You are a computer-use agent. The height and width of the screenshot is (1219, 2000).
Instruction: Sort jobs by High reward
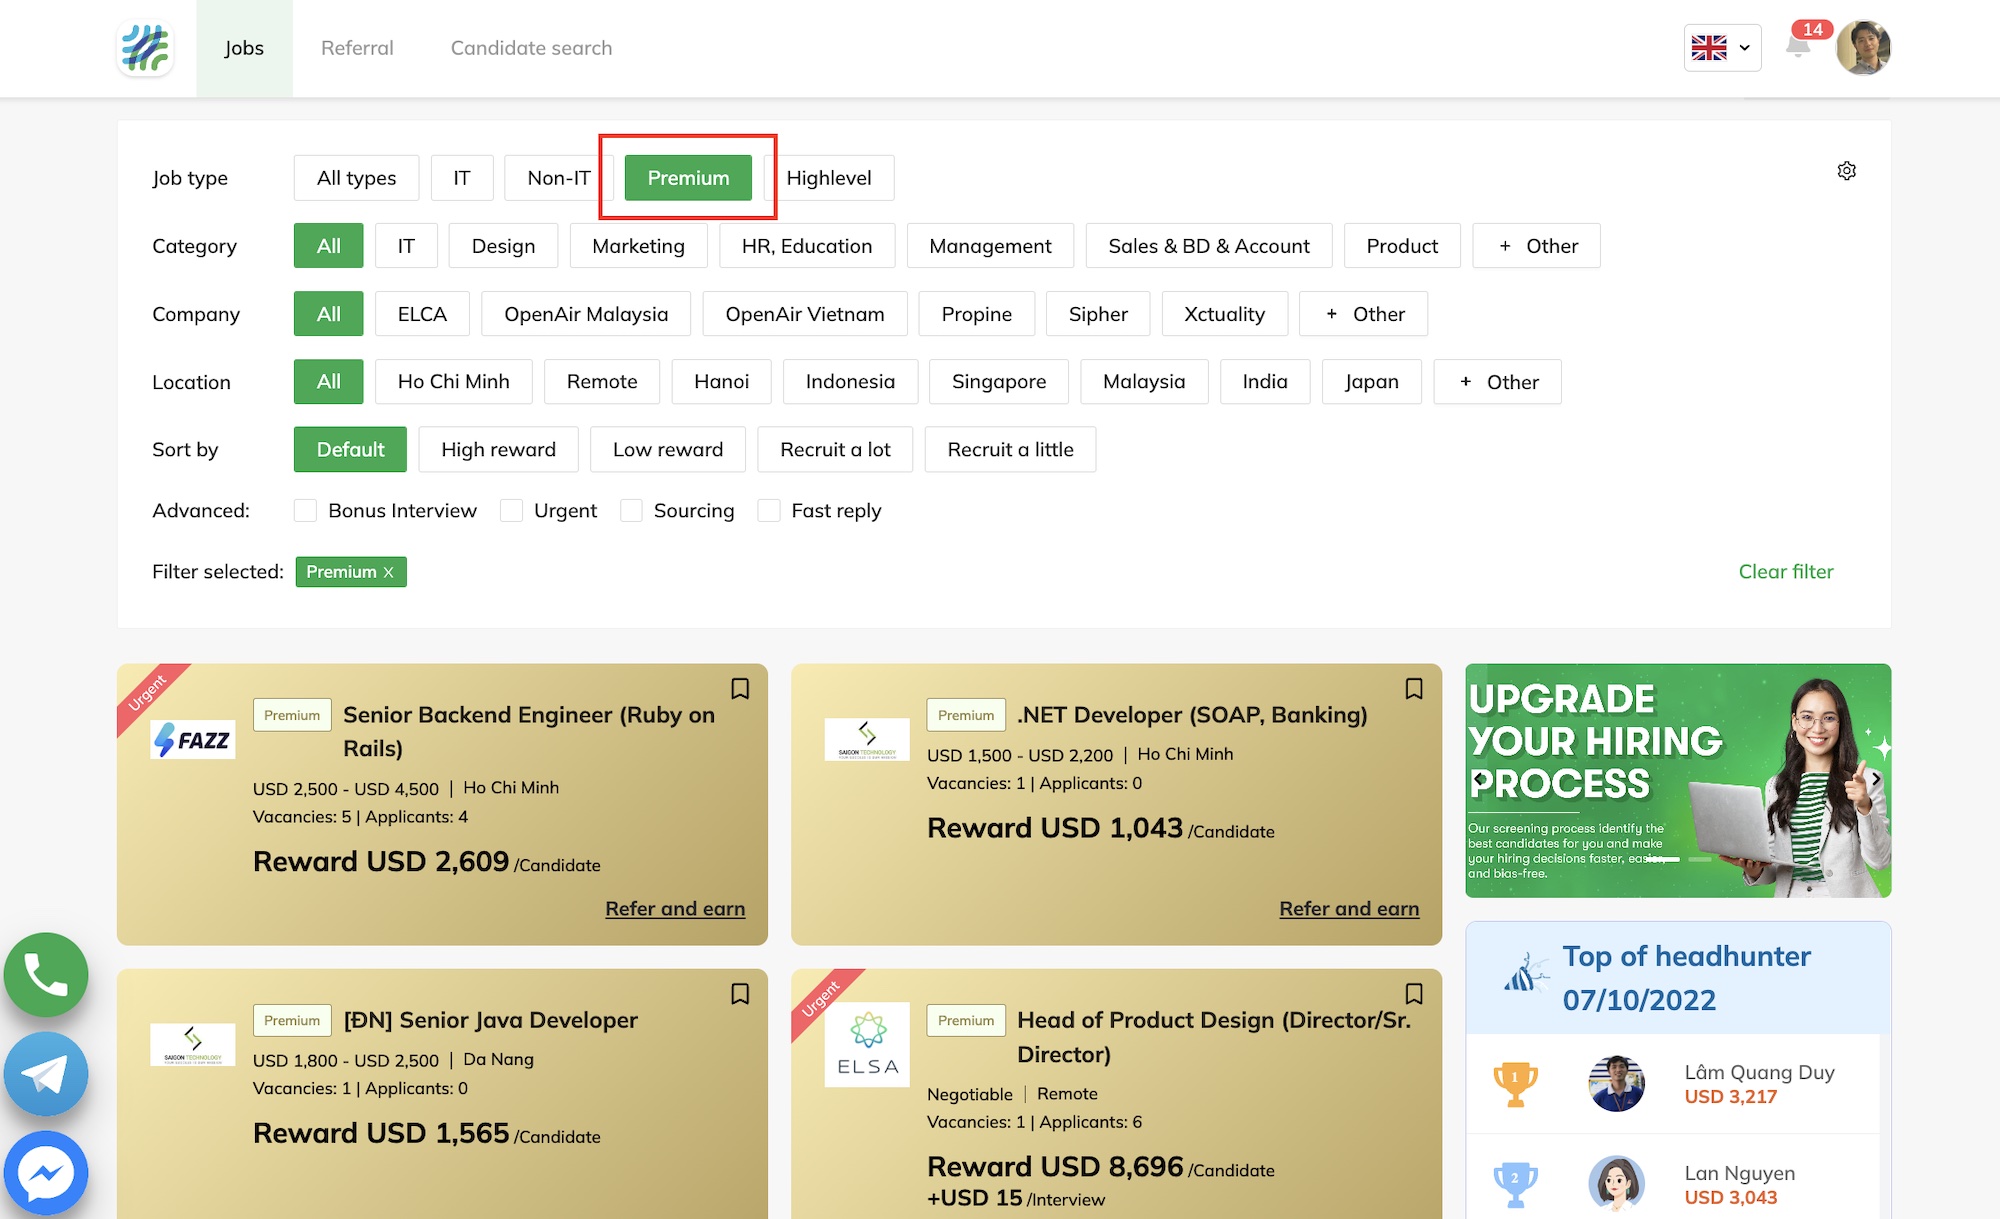click(x=498, y=450)
